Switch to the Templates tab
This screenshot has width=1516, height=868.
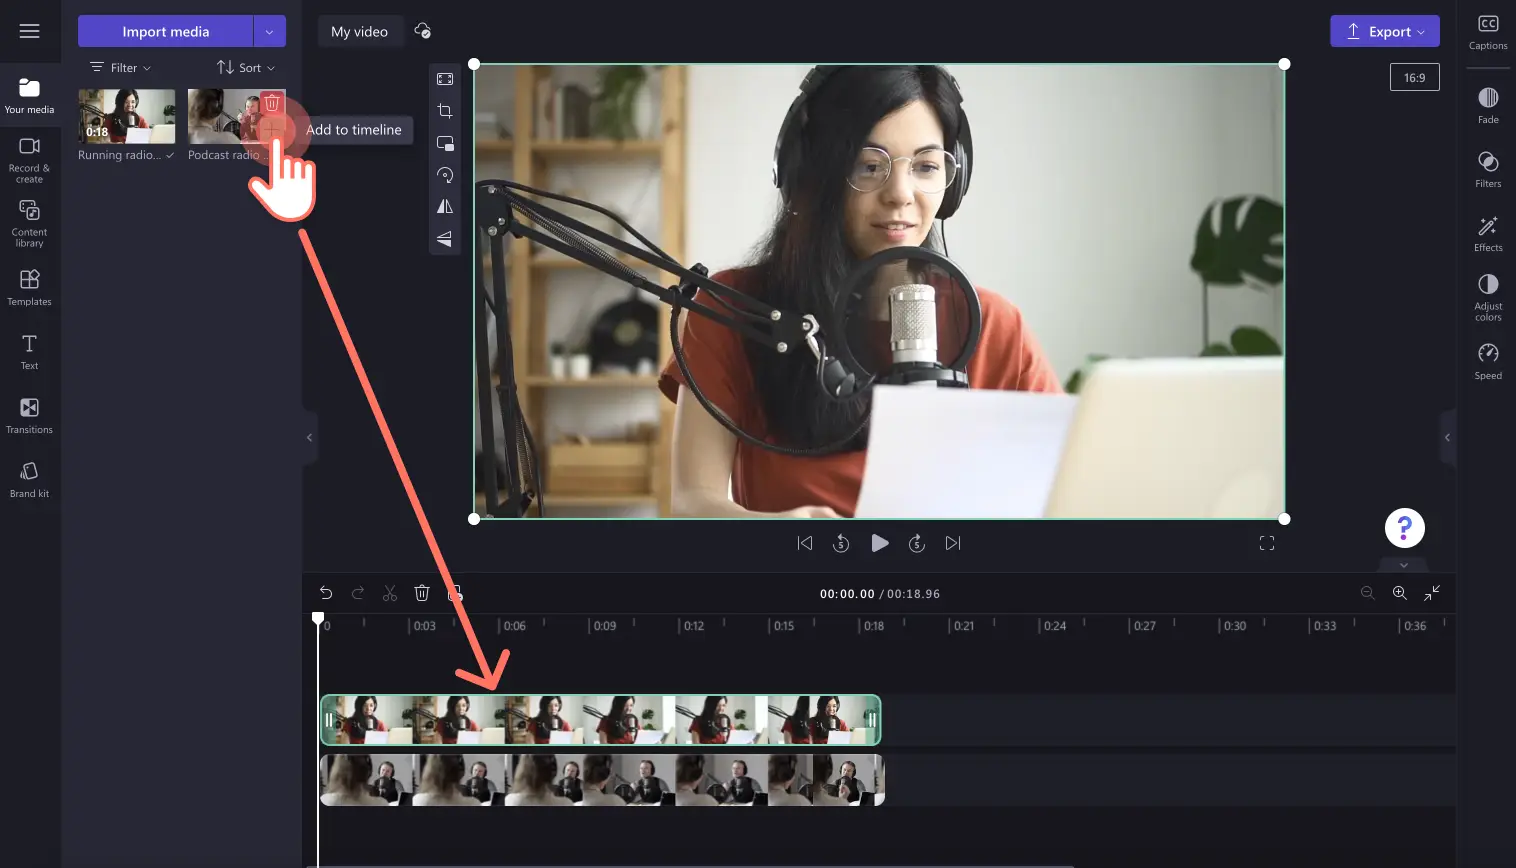point(30,287)
